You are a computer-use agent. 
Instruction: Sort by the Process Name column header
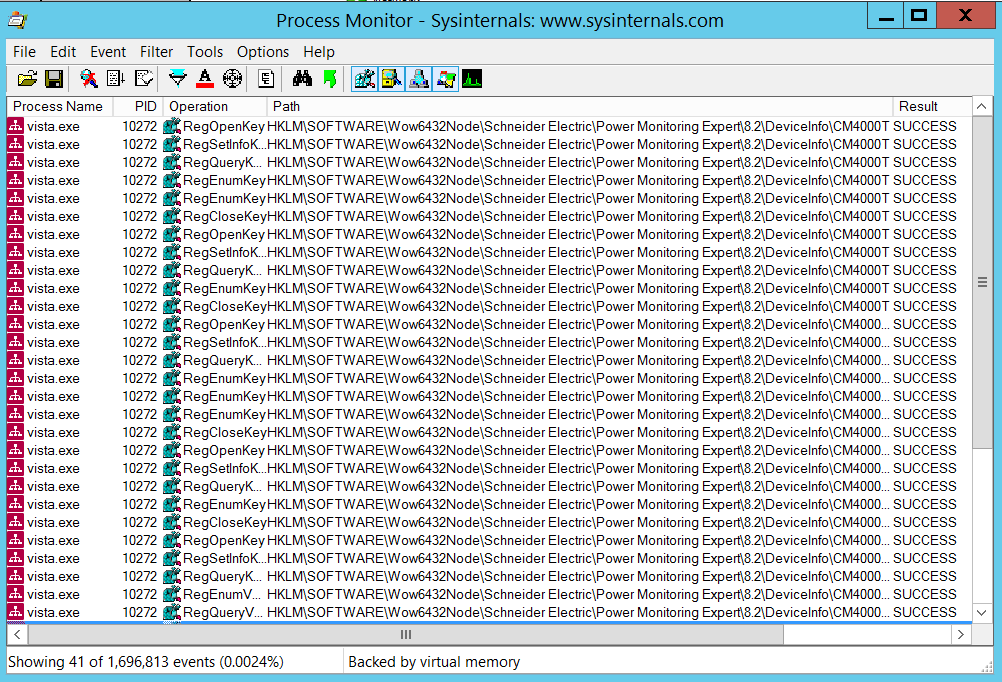click(60, 106)
